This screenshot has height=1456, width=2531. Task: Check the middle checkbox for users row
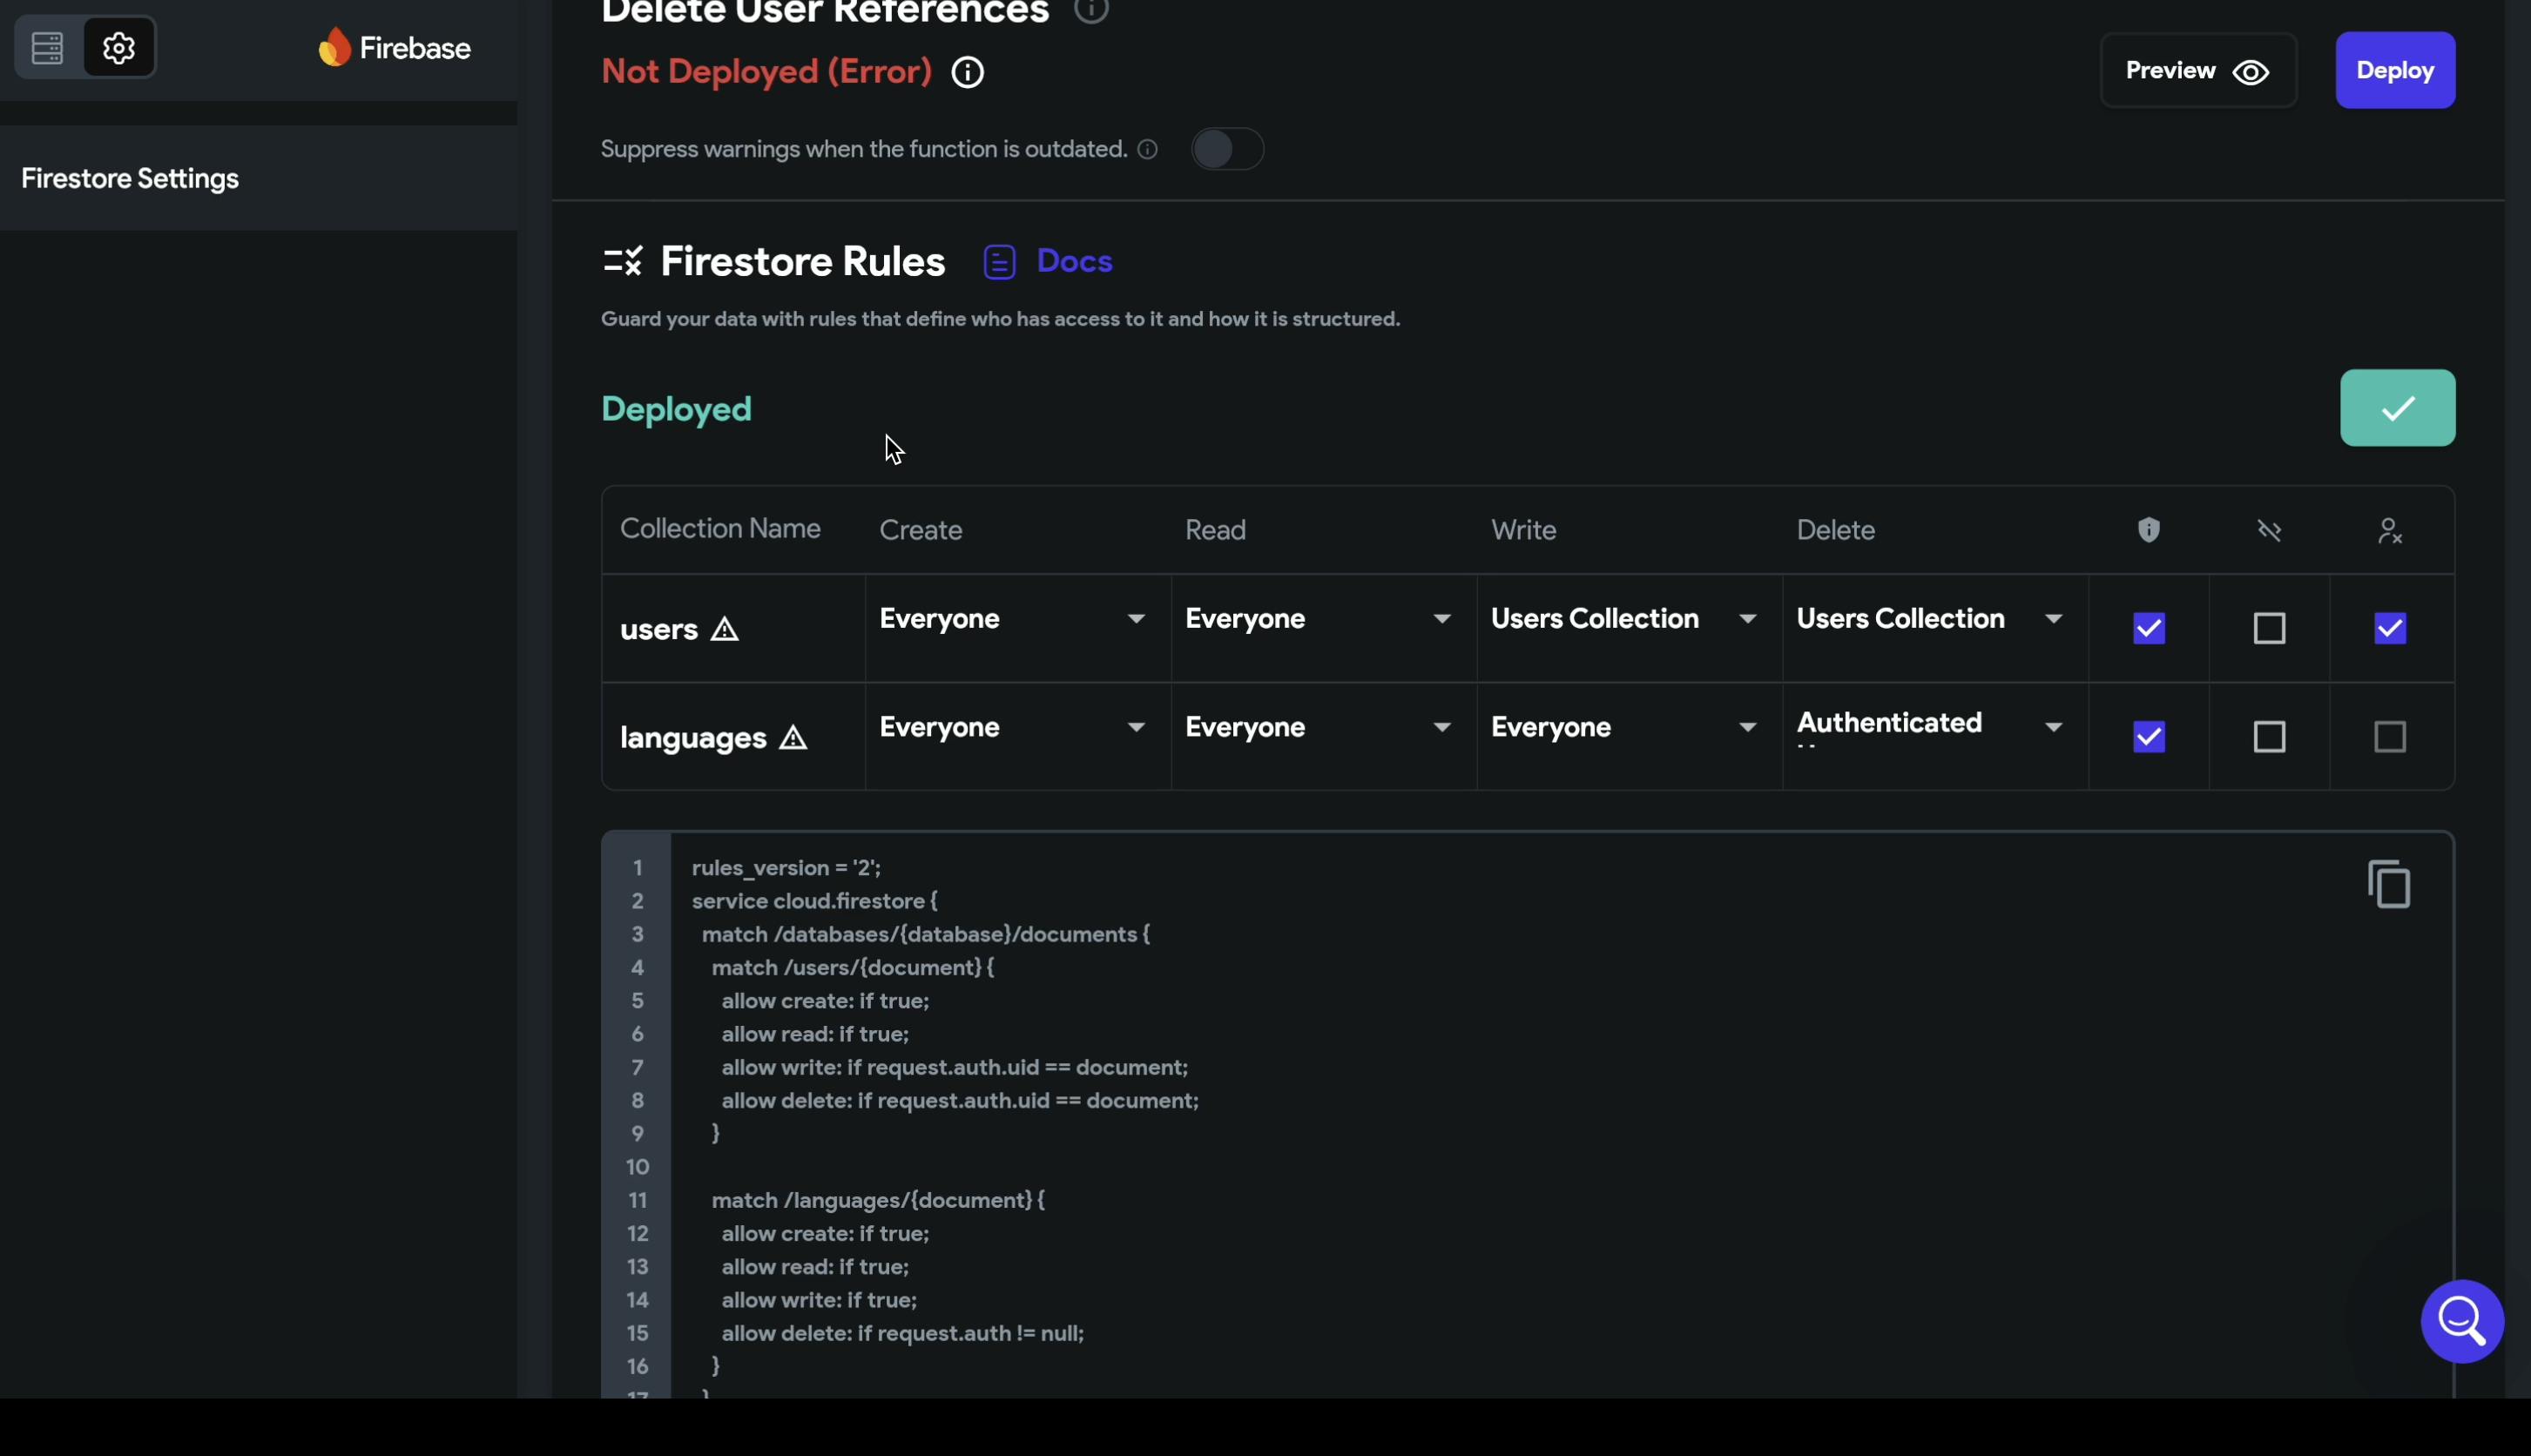click(x=2269, y=629)
